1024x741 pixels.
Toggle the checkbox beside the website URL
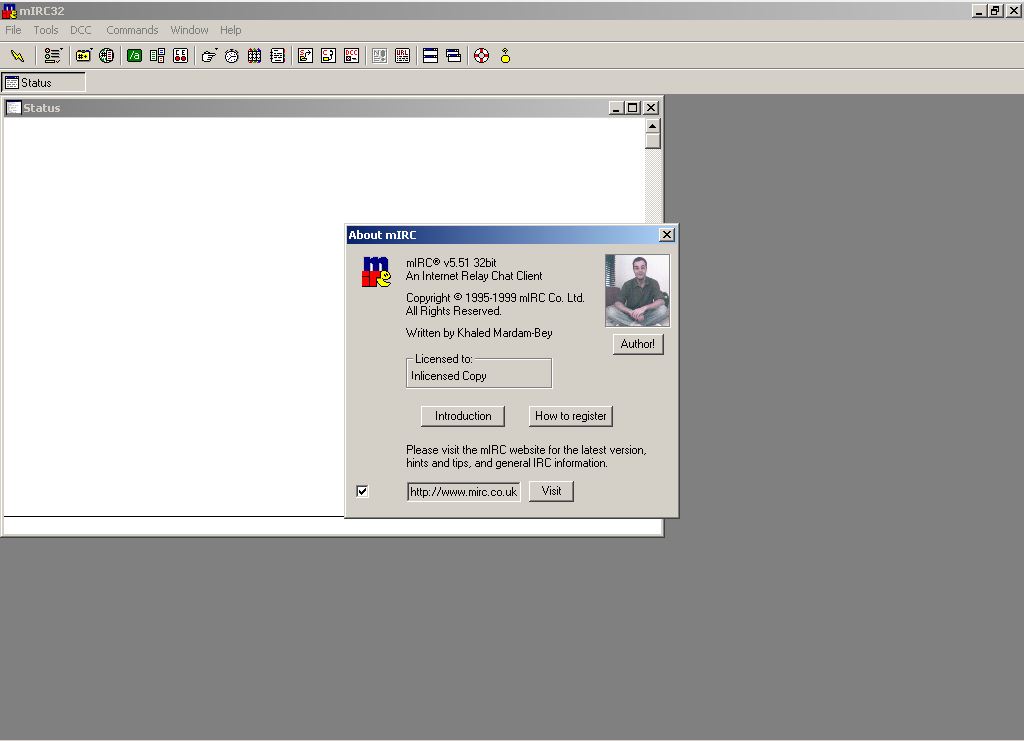point(362,491)
